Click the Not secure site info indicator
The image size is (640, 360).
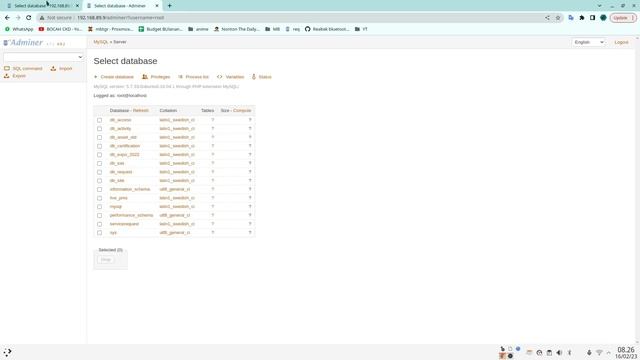click(56, 18)
